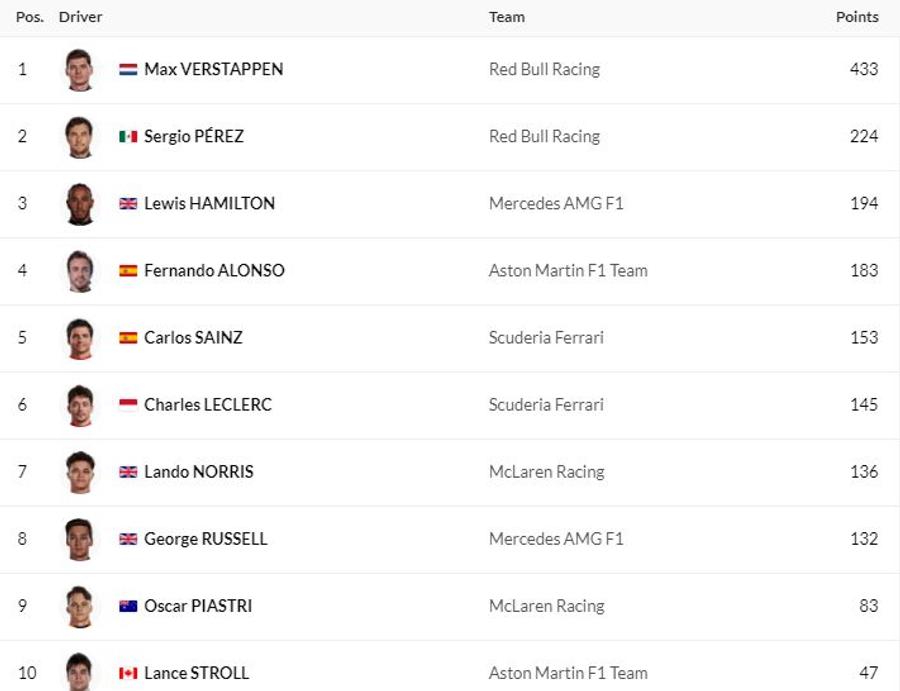The height and width of the screenshot is (691, 900).
Task: Click Oscar Piastri's portrait thumbnail
Action: point(79,607)
